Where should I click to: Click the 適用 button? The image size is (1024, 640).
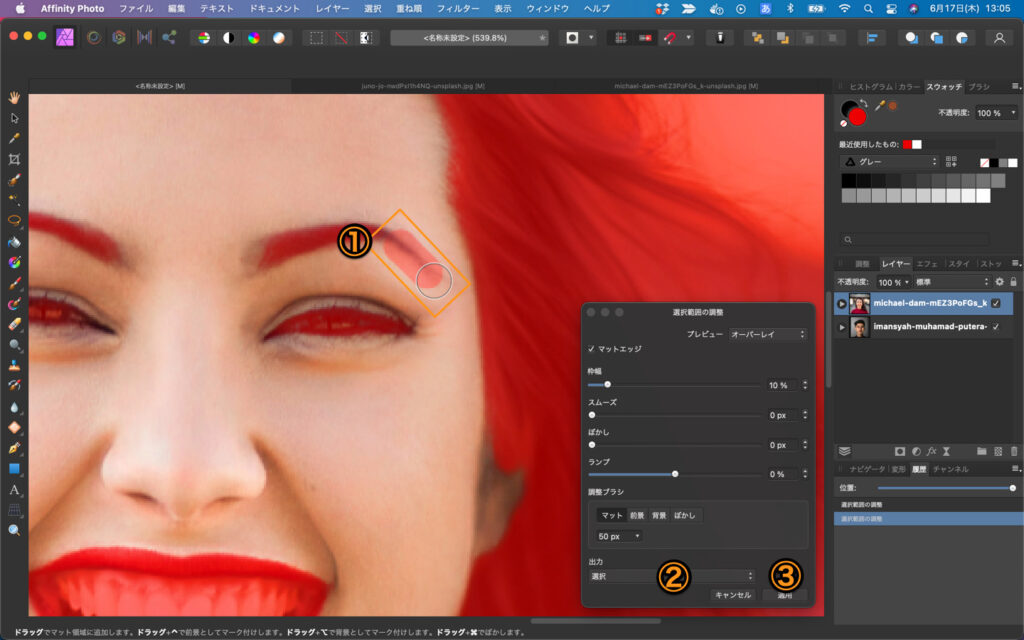(784, 595)
